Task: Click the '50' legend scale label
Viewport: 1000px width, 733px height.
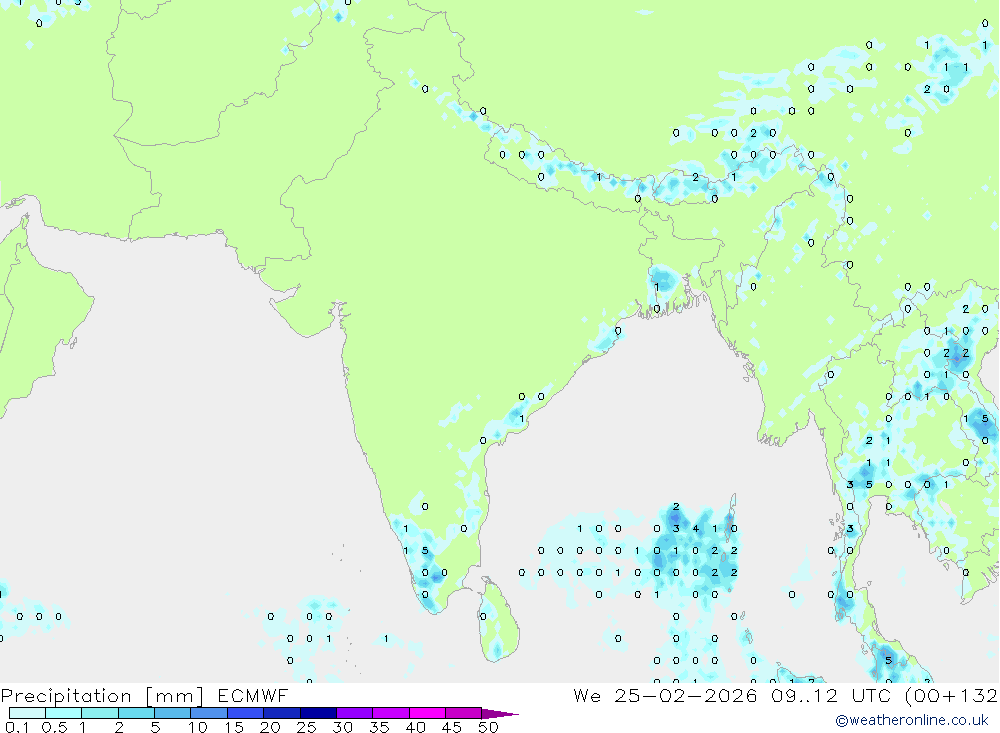Action: click(x=489, y=727)
